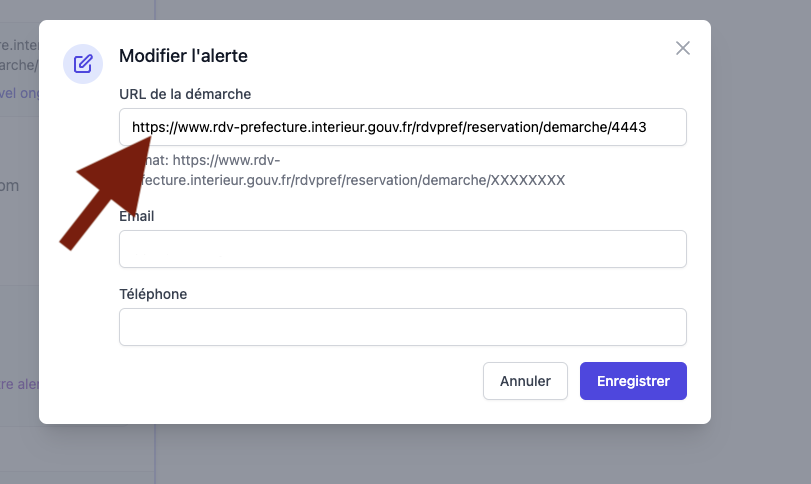The width and height of the screenshot is (811, 484).
Task: Click the pencil edit icon beside the title
Action: tap(83, 64)
